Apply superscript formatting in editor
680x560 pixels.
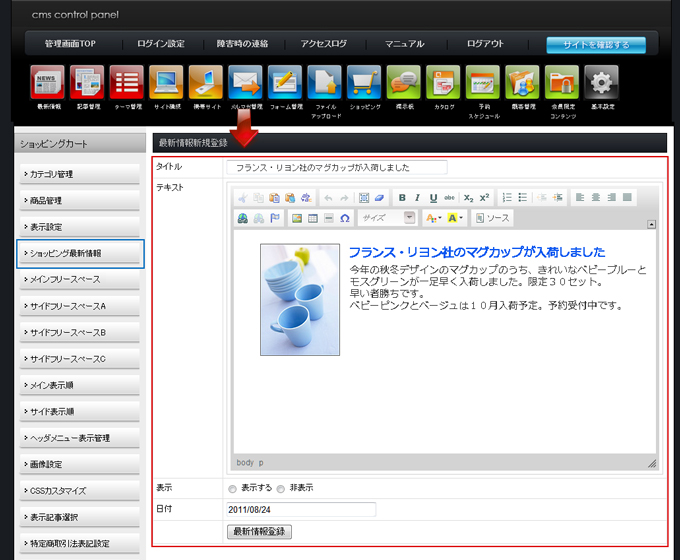pyautogui.click(x=484, y=198)
